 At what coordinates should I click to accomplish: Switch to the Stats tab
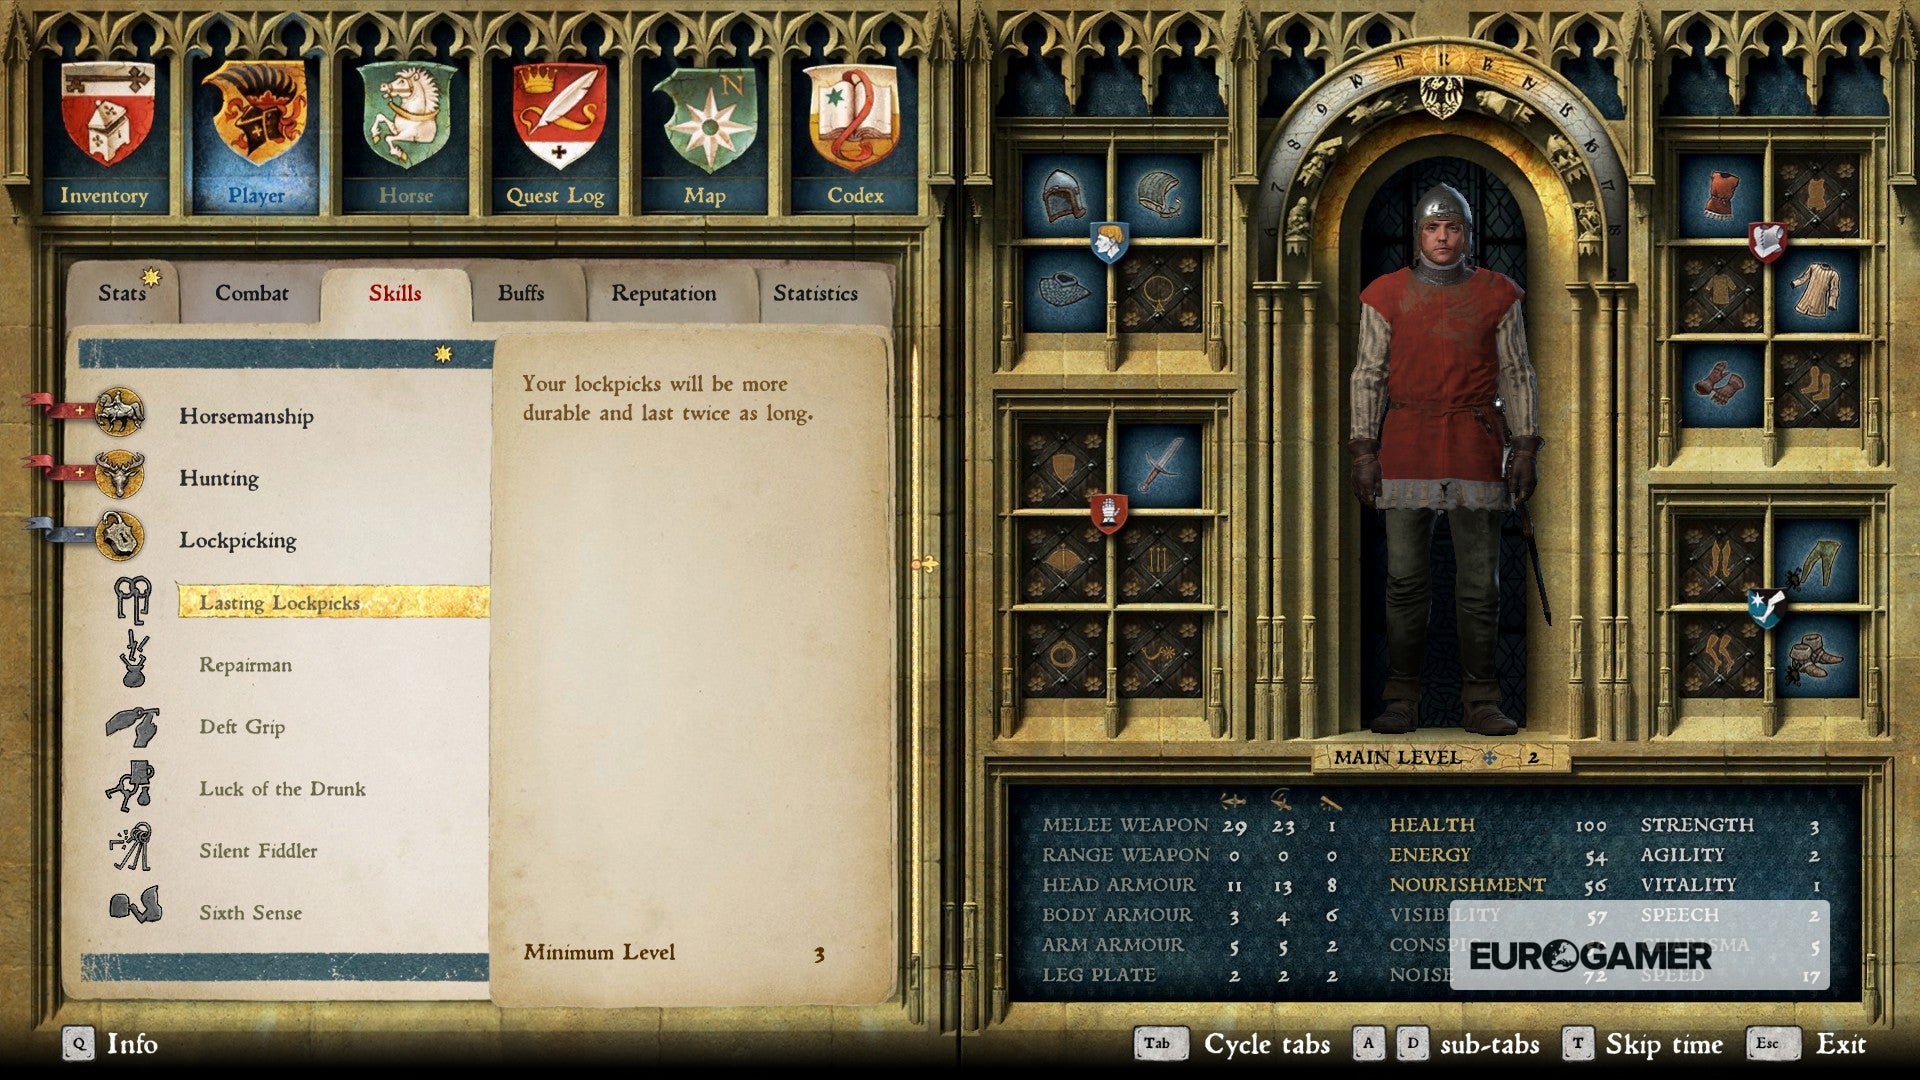125,295
